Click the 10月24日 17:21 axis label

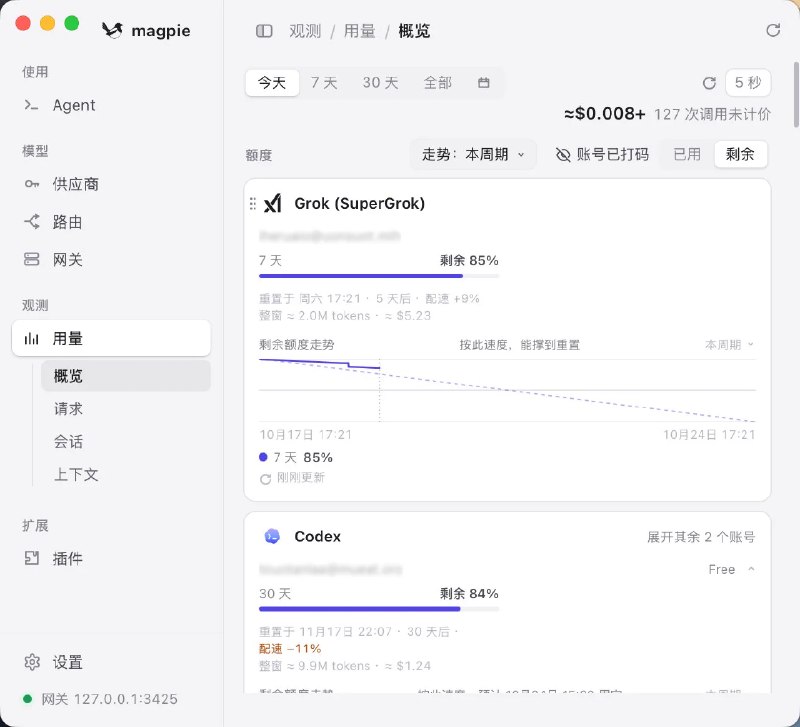coord(709,435)
